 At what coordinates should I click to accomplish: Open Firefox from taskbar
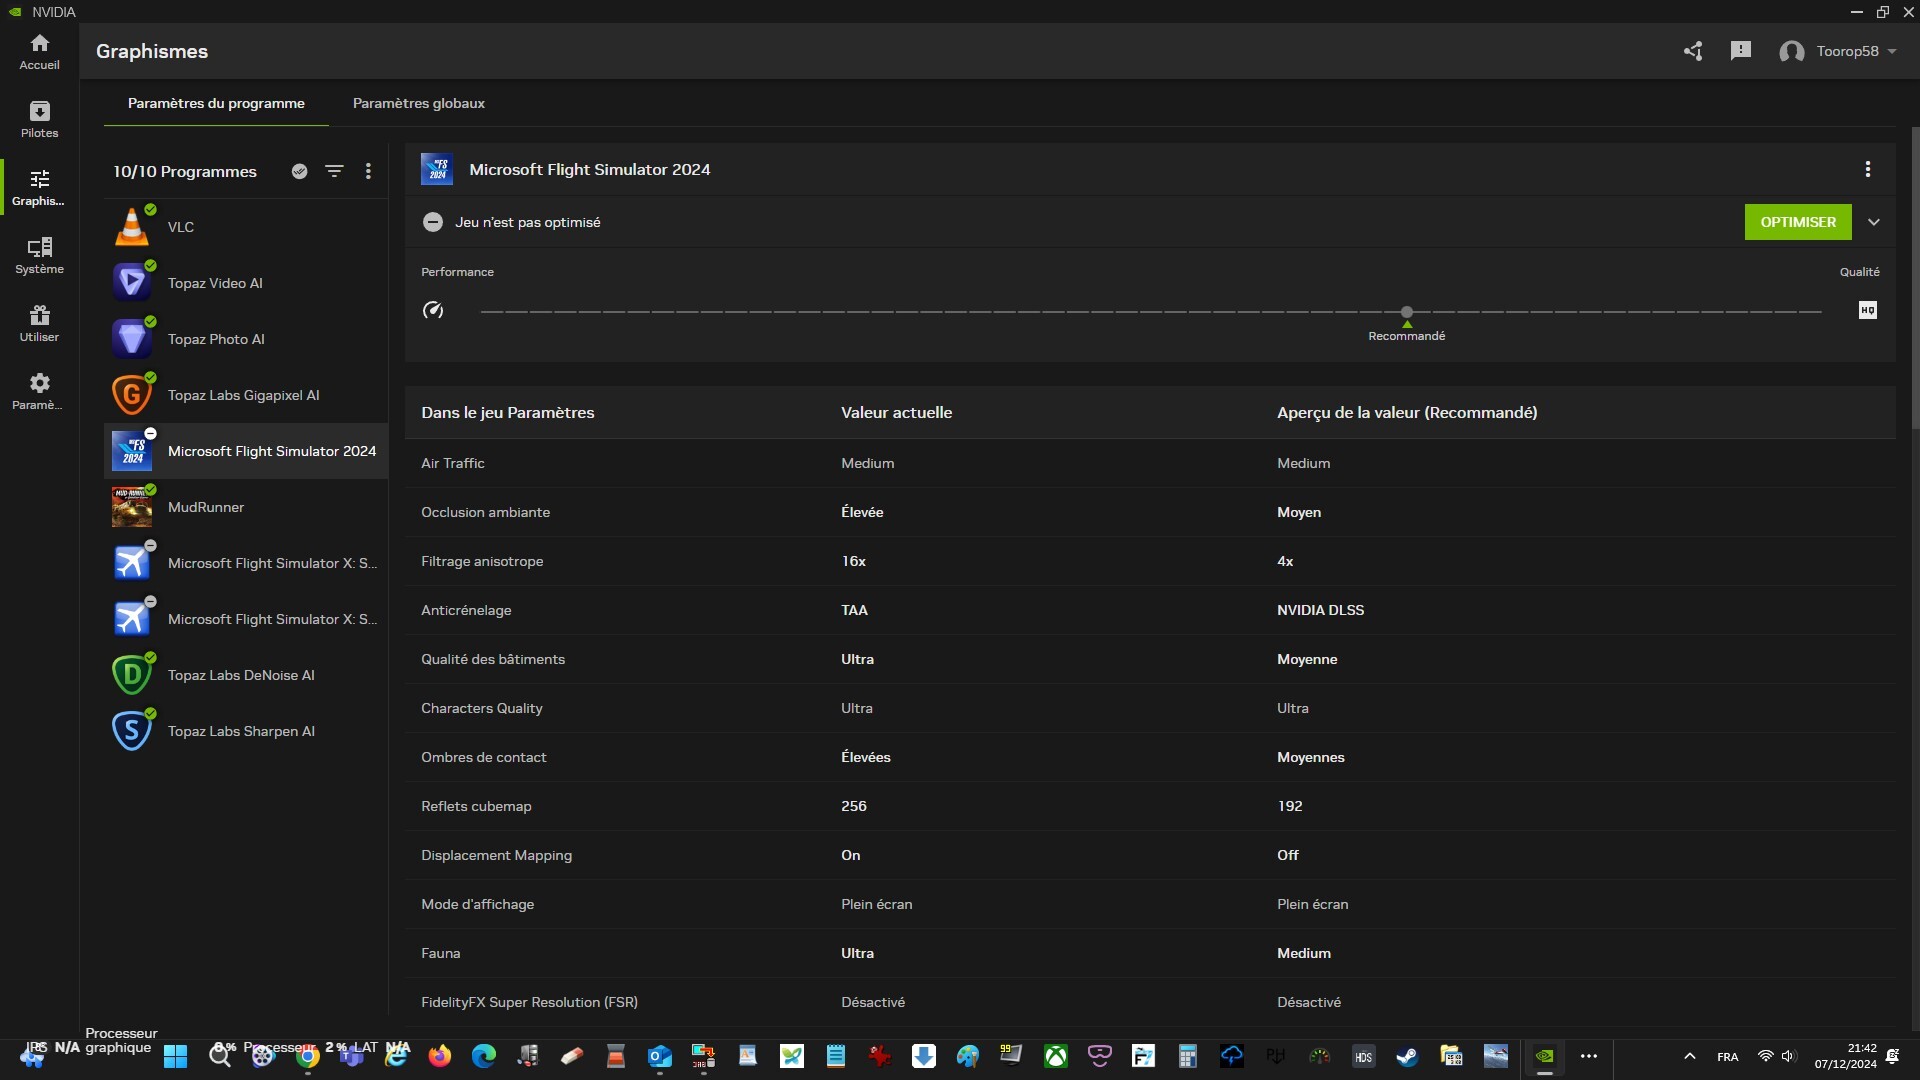[439, 1056]
